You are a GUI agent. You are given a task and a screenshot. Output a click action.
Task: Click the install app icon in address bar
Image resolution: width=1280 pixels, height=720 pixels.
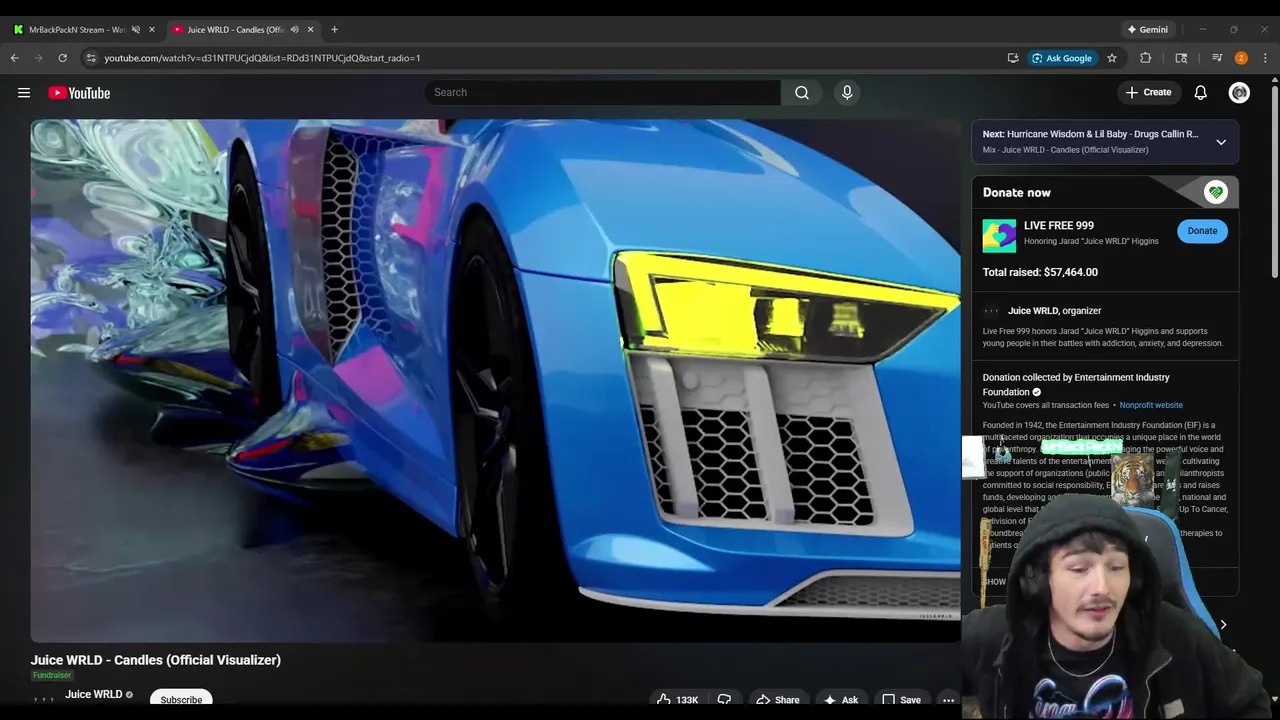1013,58
